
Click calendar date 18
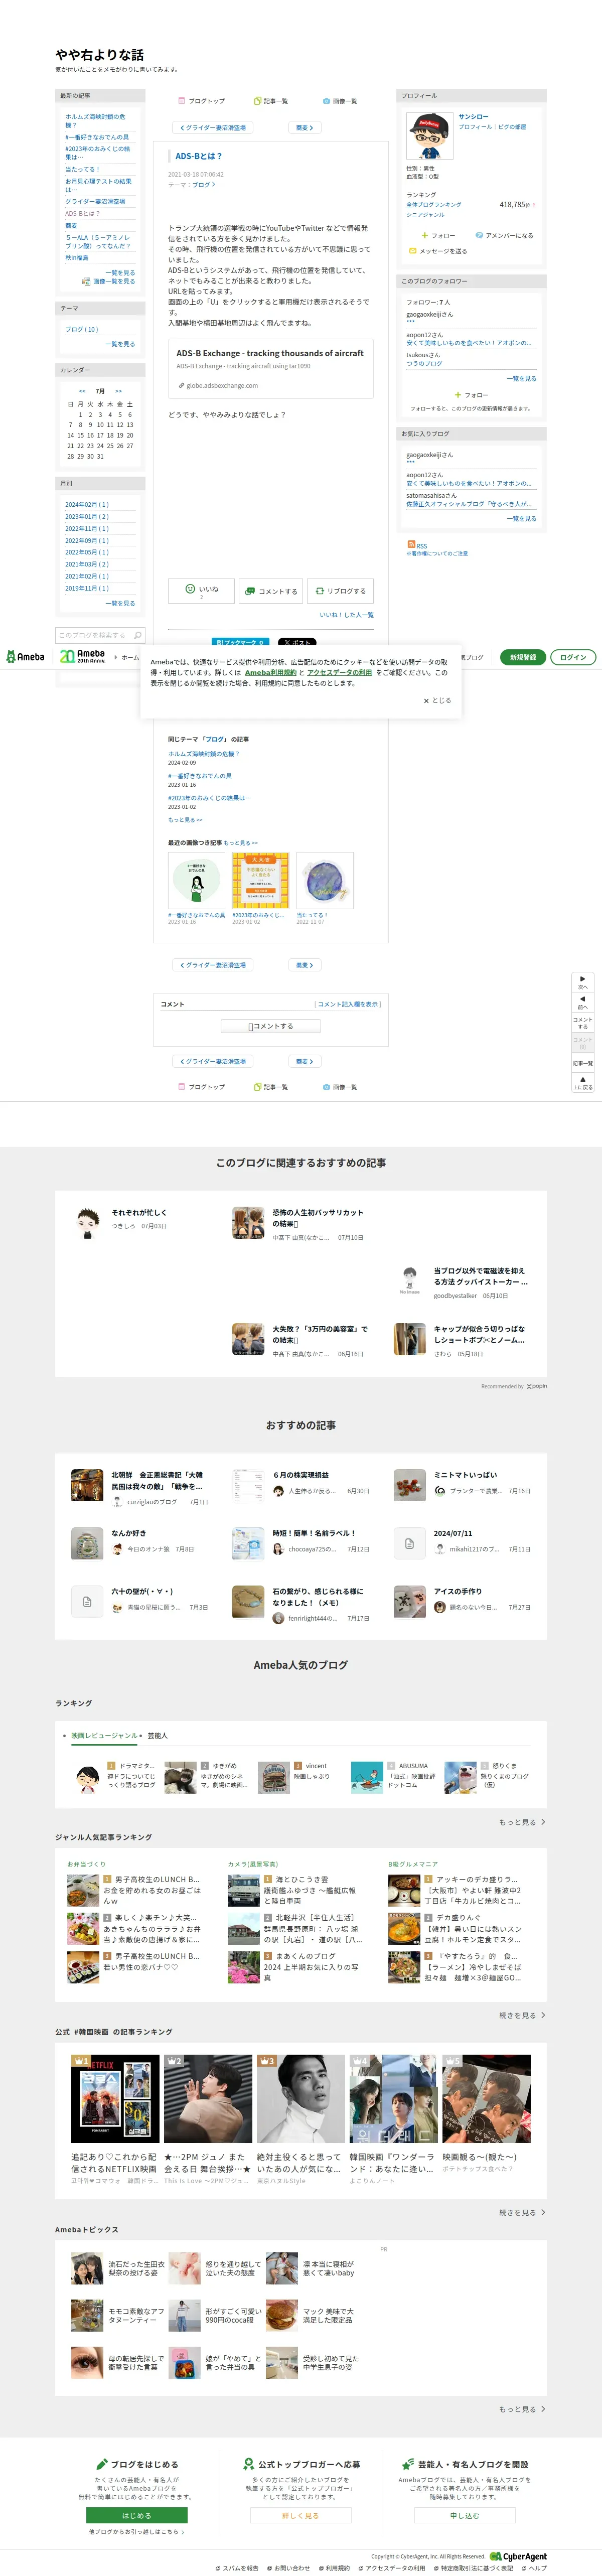(109, 435)
